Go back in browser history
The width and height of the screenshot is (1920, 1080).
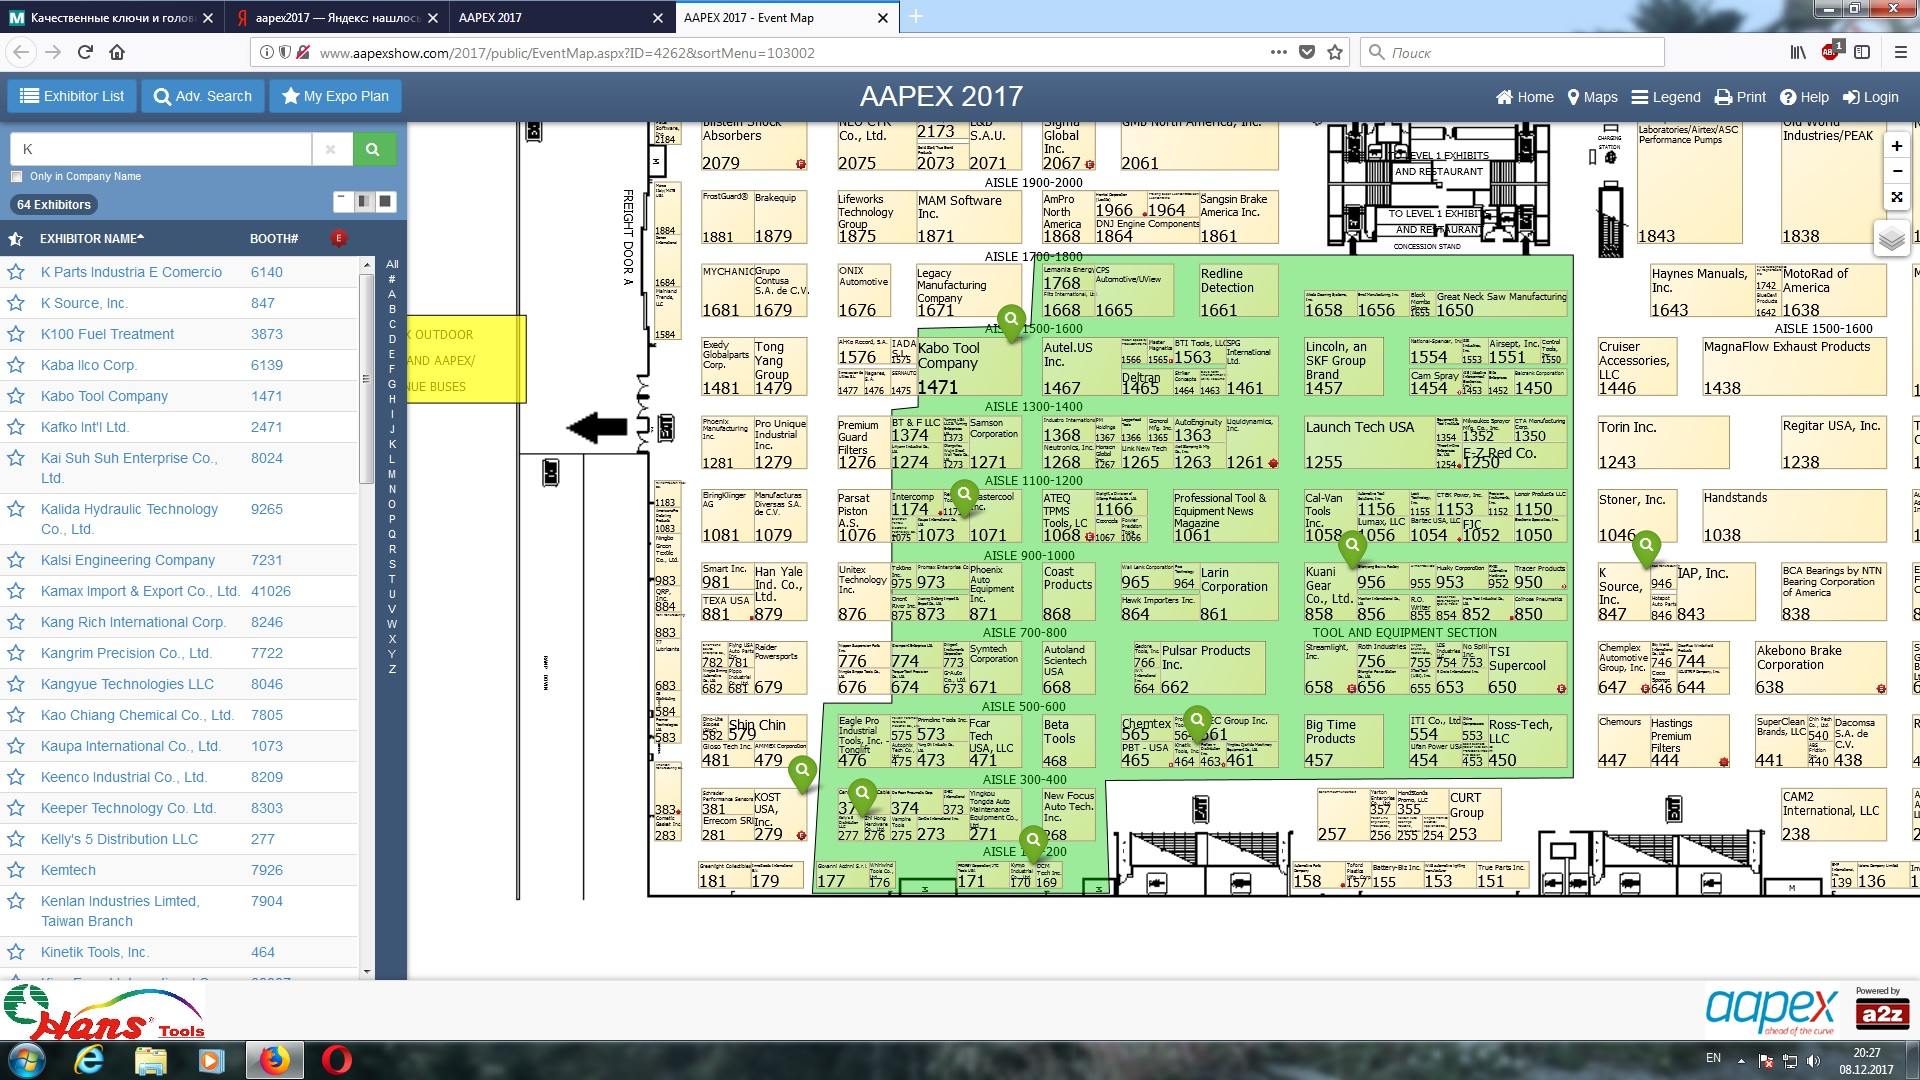pos(22,52)
